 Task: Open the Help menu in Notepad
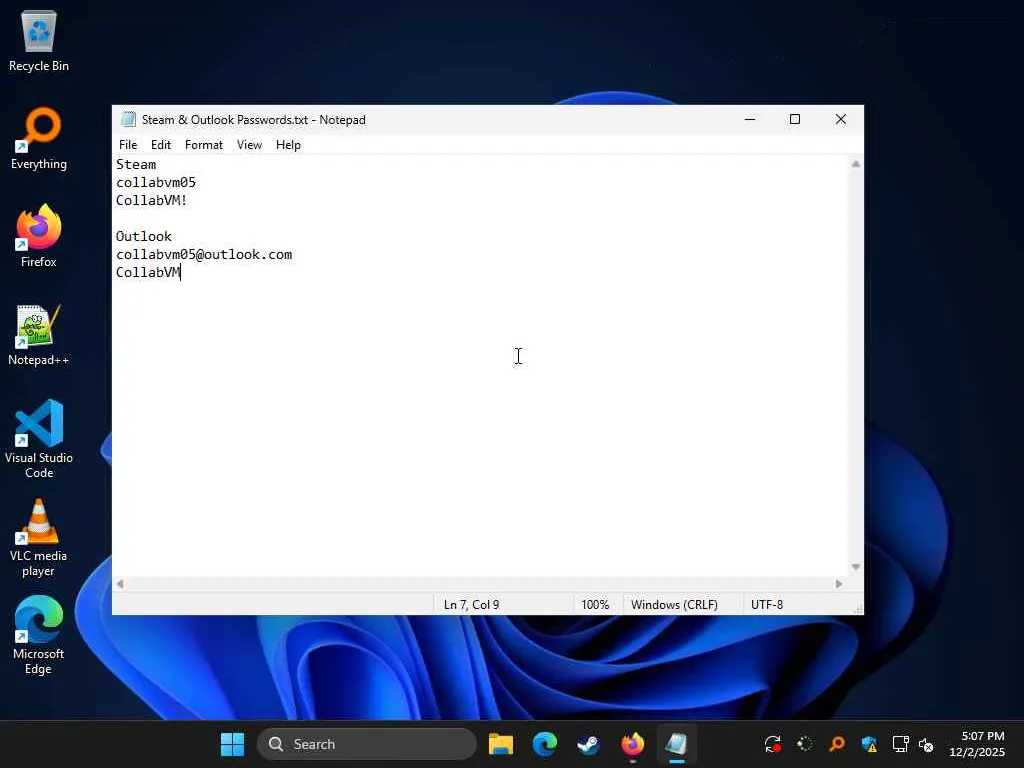(288, 145)
